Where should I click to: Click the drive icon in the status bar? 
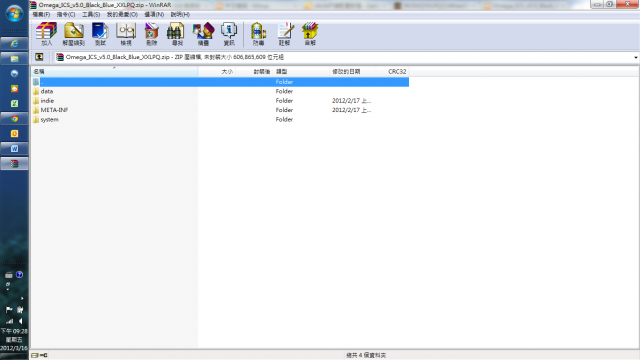point(35,356)
